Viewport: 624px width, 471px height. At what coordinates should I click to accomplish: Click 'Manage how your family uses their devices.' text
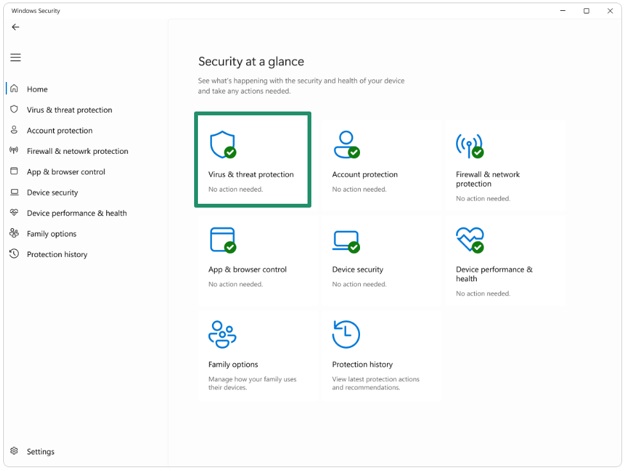click(252, 383)
